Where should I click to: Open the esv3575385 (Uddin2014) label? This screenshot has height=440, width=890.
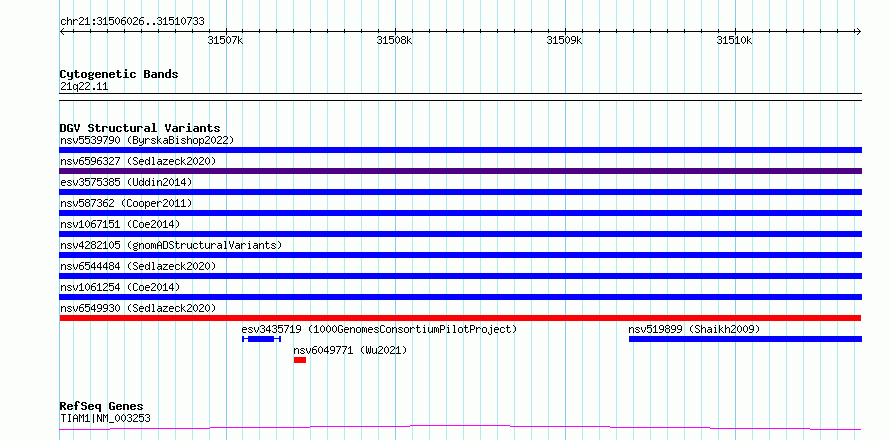126,182
